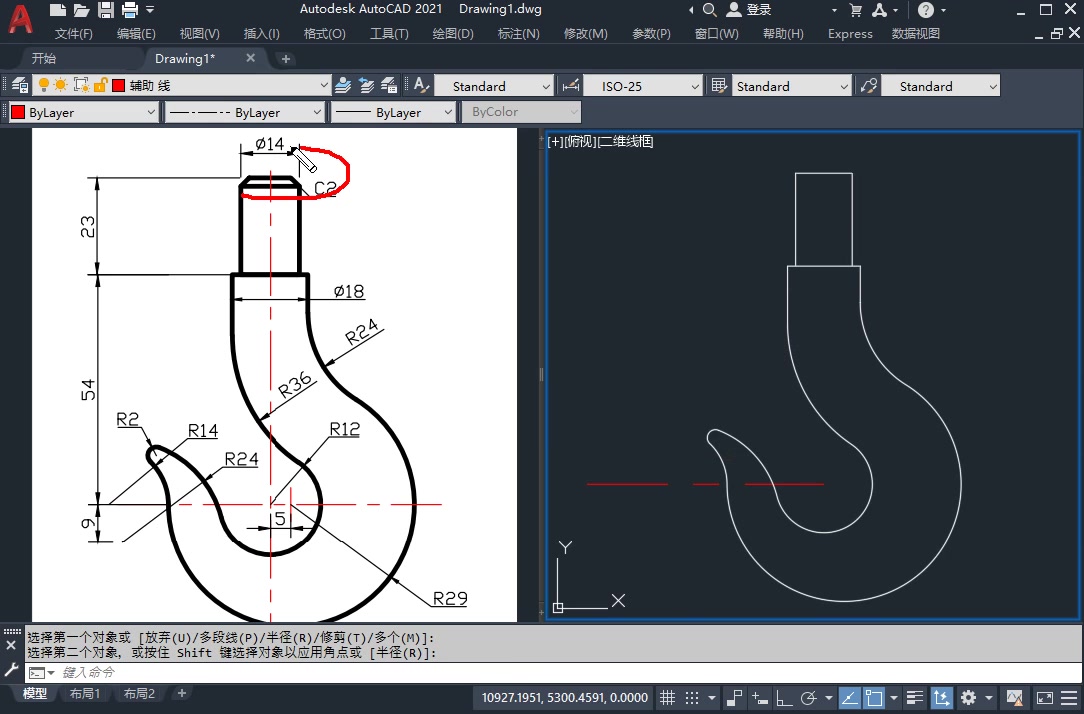Open the status bar customization menu icon

[x=1070, y=697]
